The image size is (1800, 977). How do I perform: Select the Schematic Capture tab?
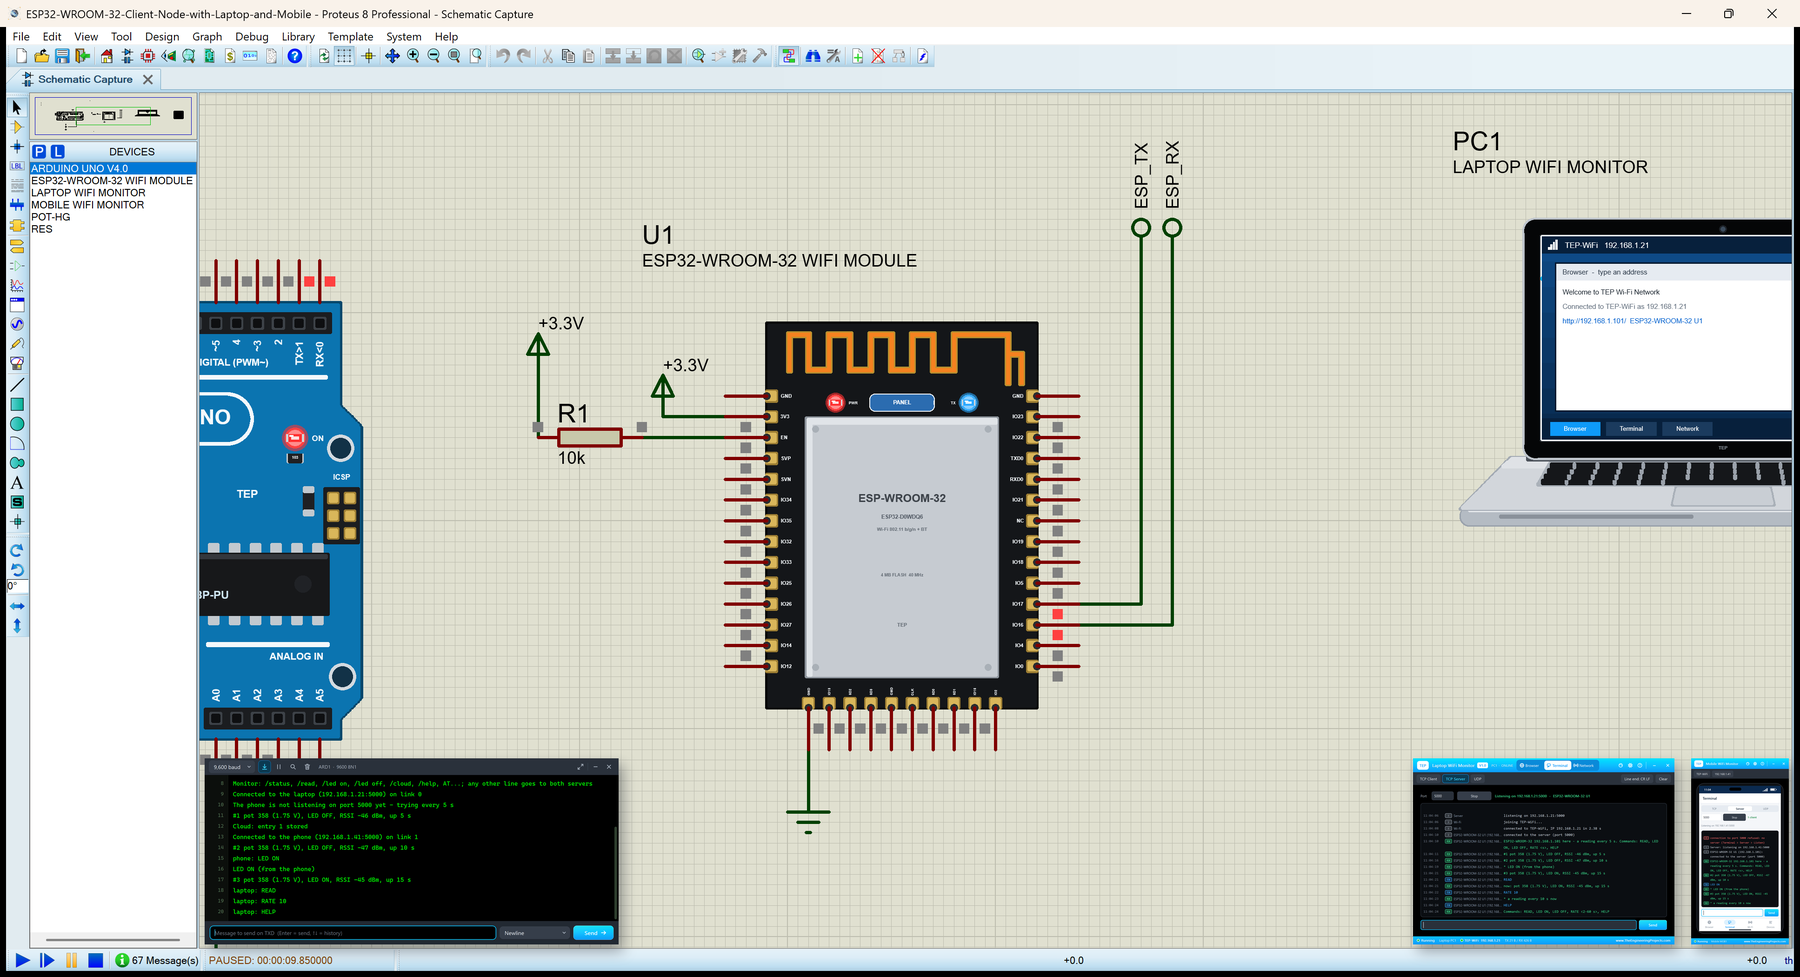coord(85,79)
